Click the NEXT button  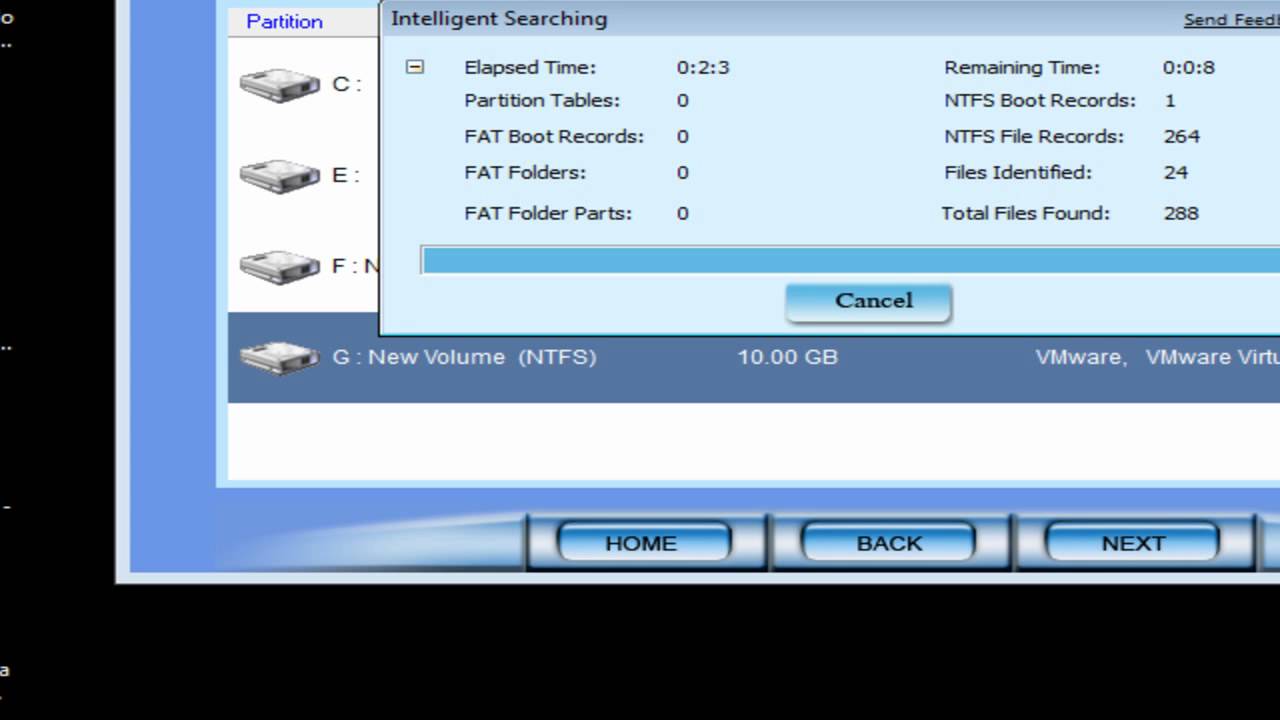1132,543
